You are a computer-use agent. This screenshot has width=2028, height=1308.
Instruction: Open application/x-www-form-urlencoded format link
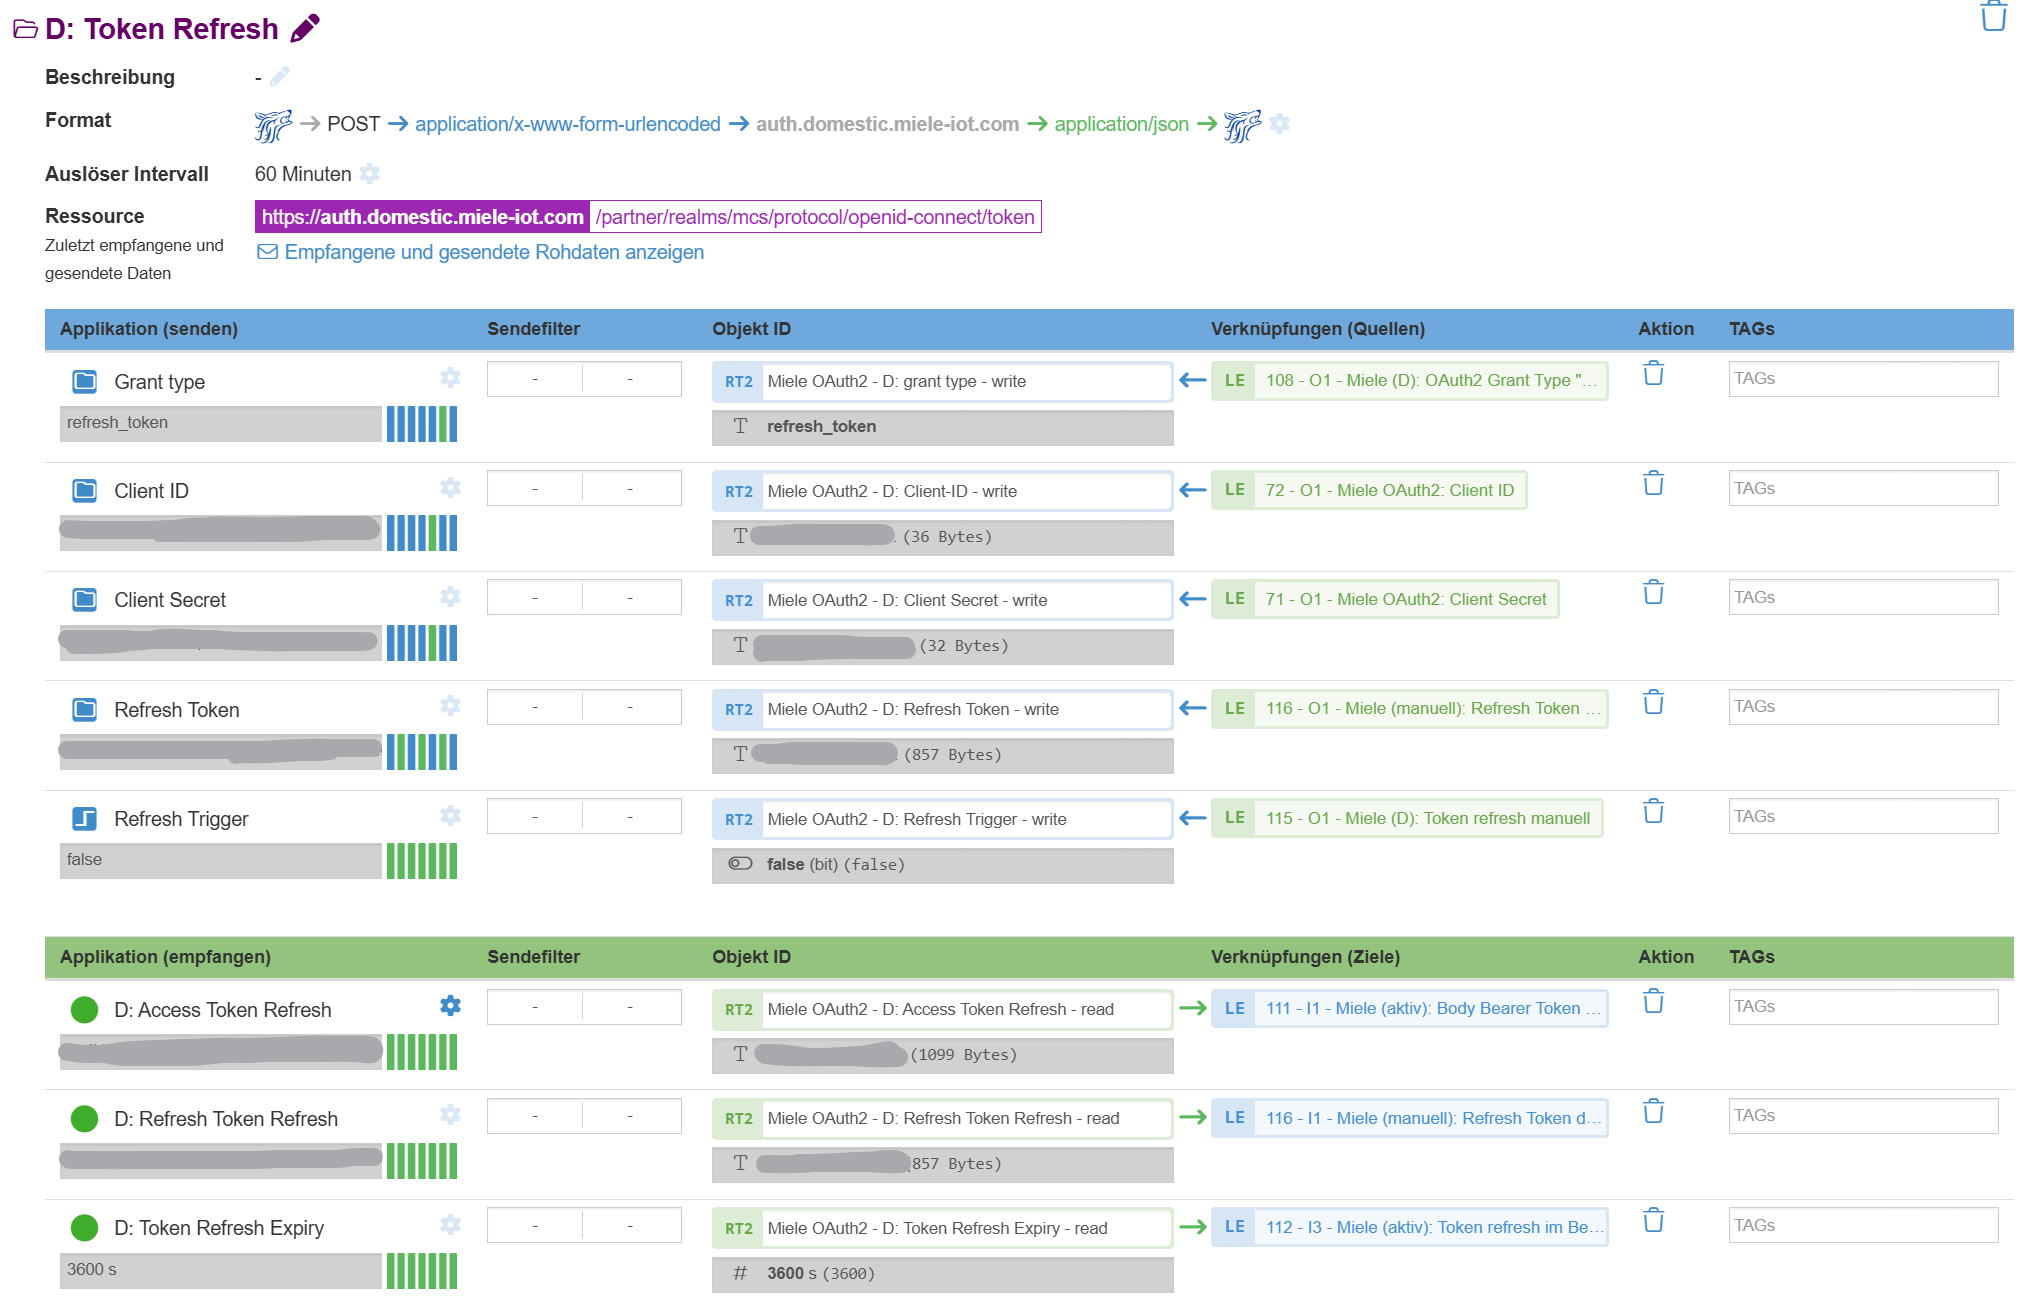567,124
